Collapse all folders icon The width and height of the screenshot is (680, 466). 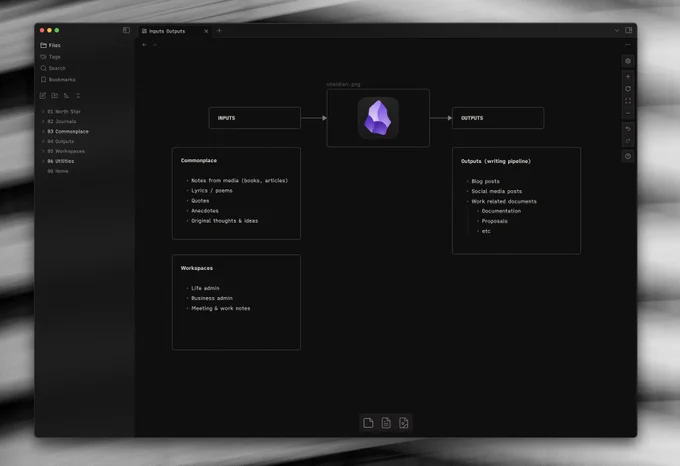click(78, 95)
